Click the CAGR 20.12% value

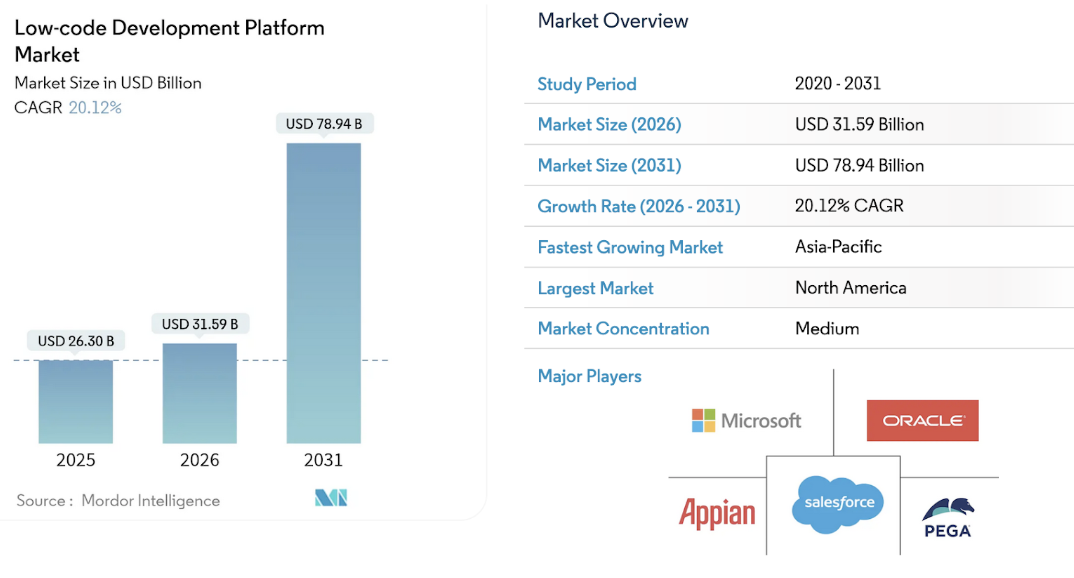click(95, 107)
